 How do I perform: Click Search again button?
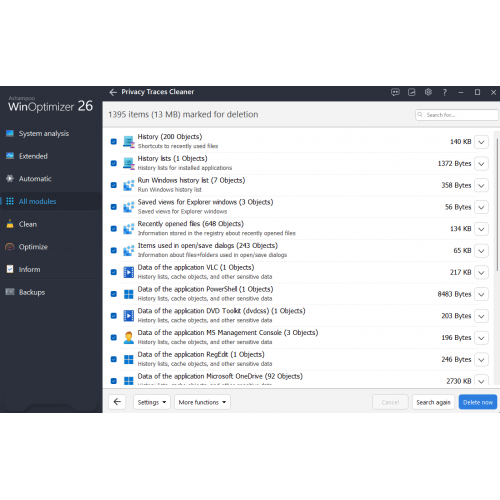pos(433,402)
